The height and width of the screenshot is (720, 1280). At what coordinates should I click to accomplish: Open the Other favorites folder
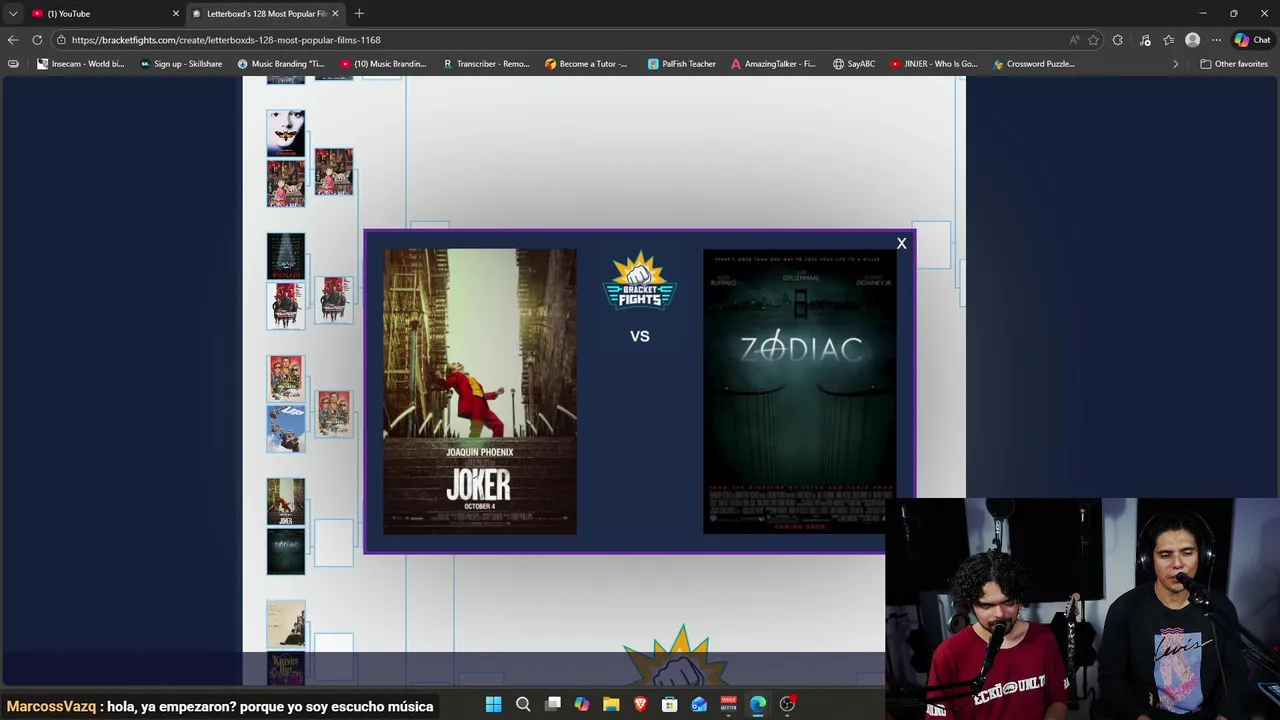click(1234, 64)
